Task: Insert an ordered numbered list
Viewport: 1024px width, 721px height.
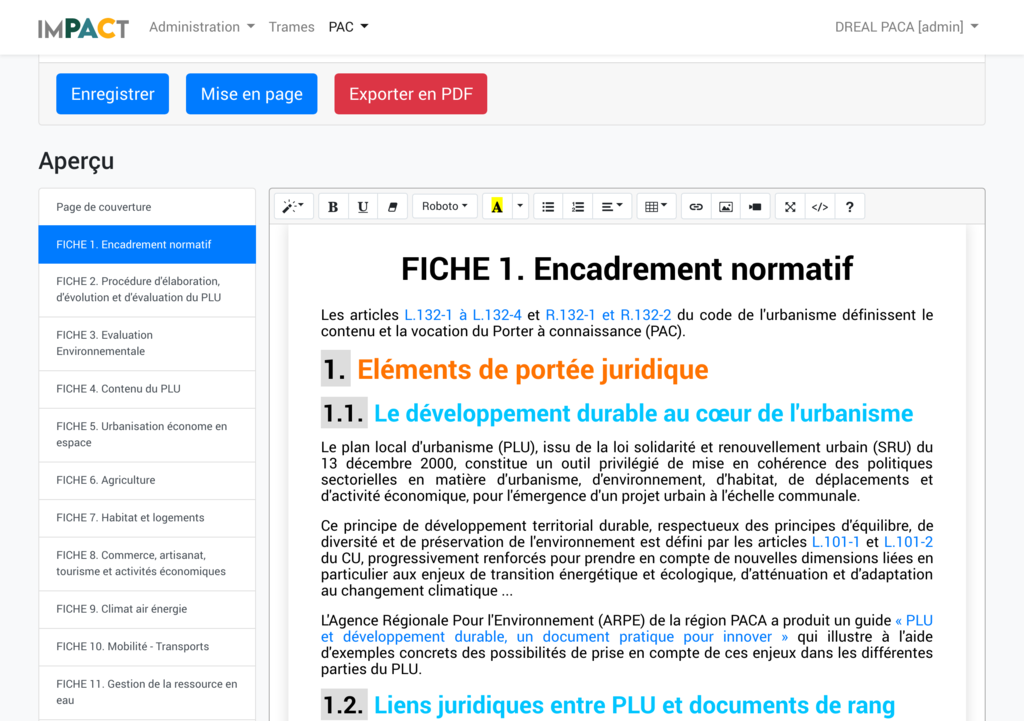Action: pos(578,207)
